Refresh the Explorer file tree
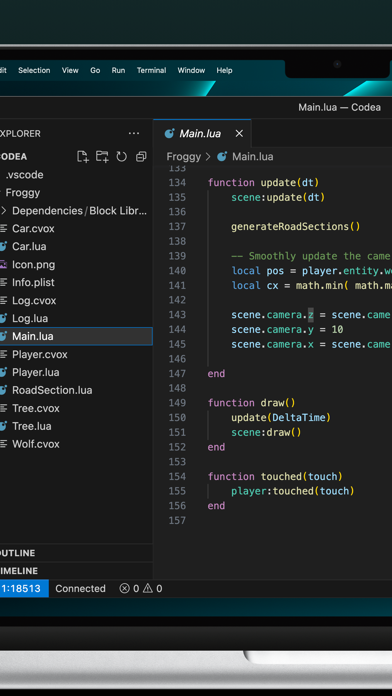This screenshot has width=392, height=696. coord(122,157)
